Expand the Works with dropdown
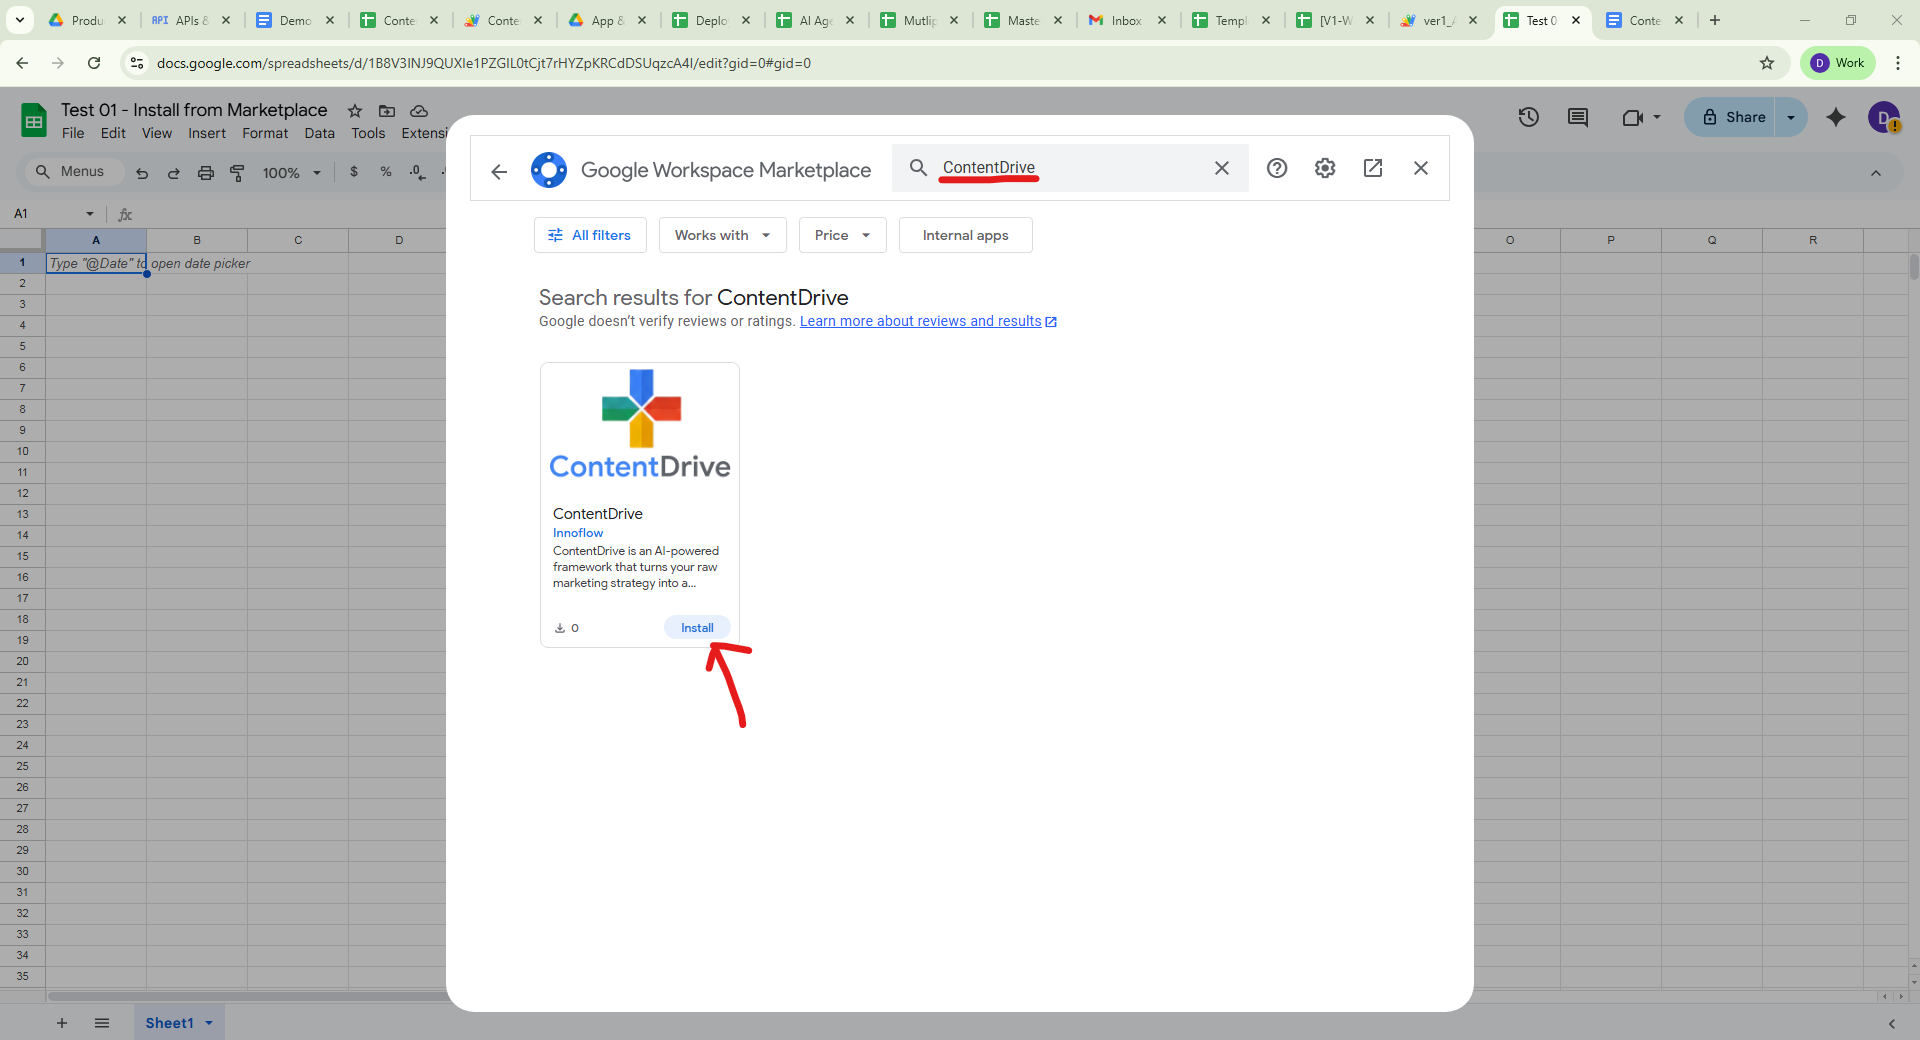This screenshot has height=1040, width=1920. tap(723, 235)
